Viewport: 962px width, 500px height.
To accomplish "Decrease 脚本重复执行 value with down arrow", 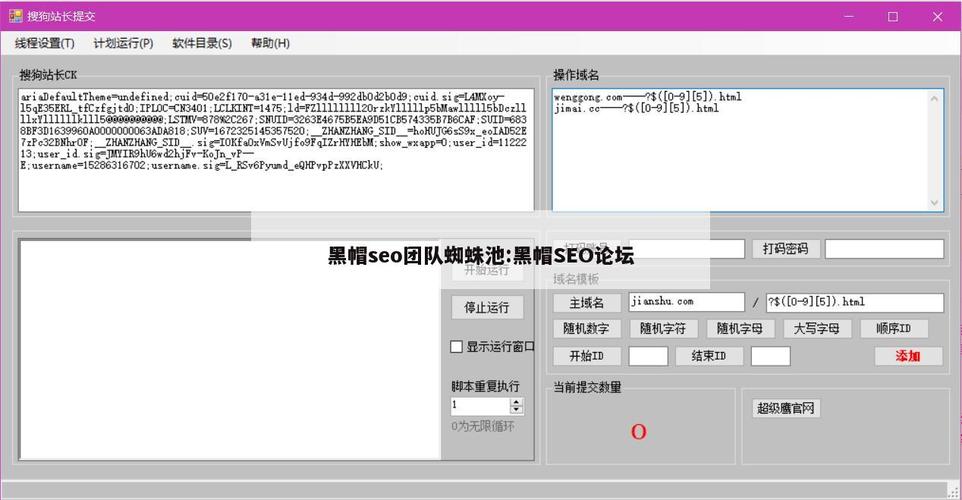I will (x=517, y=409).
